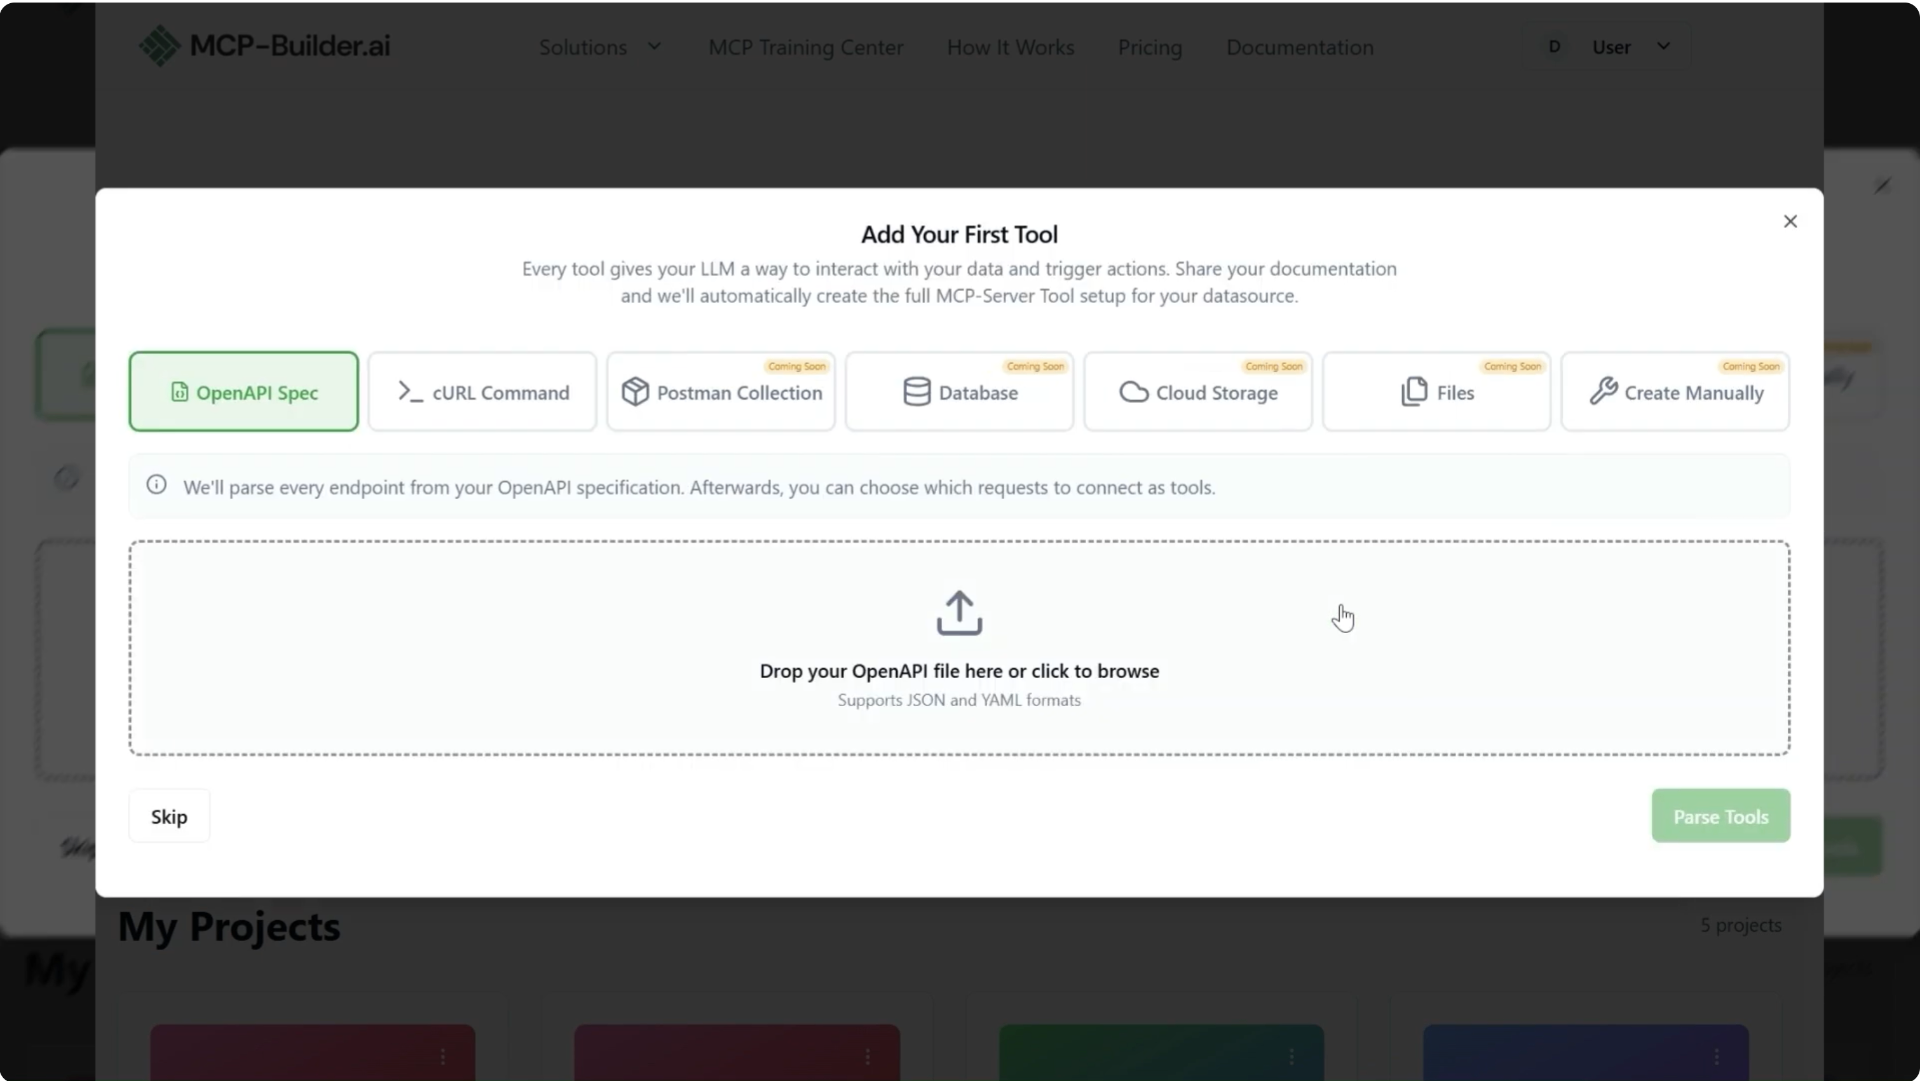Click the MCP-Builder.ai logo
The image size is (1920, 1081).
264,45
